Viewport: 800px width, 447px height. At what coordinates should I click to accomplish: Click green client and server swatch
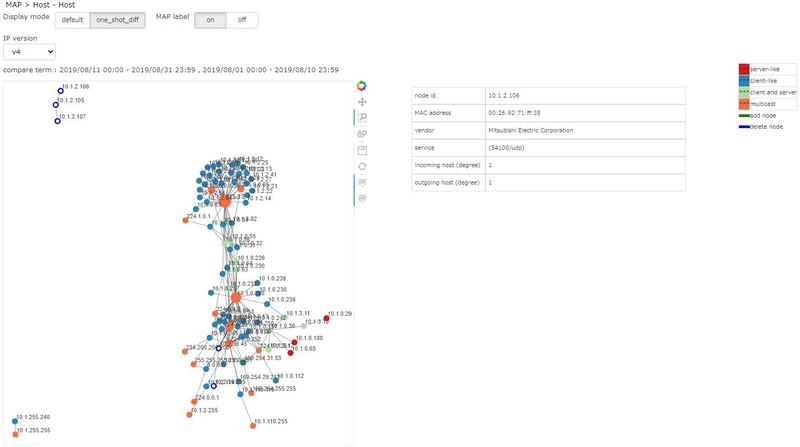pos(744,92)
